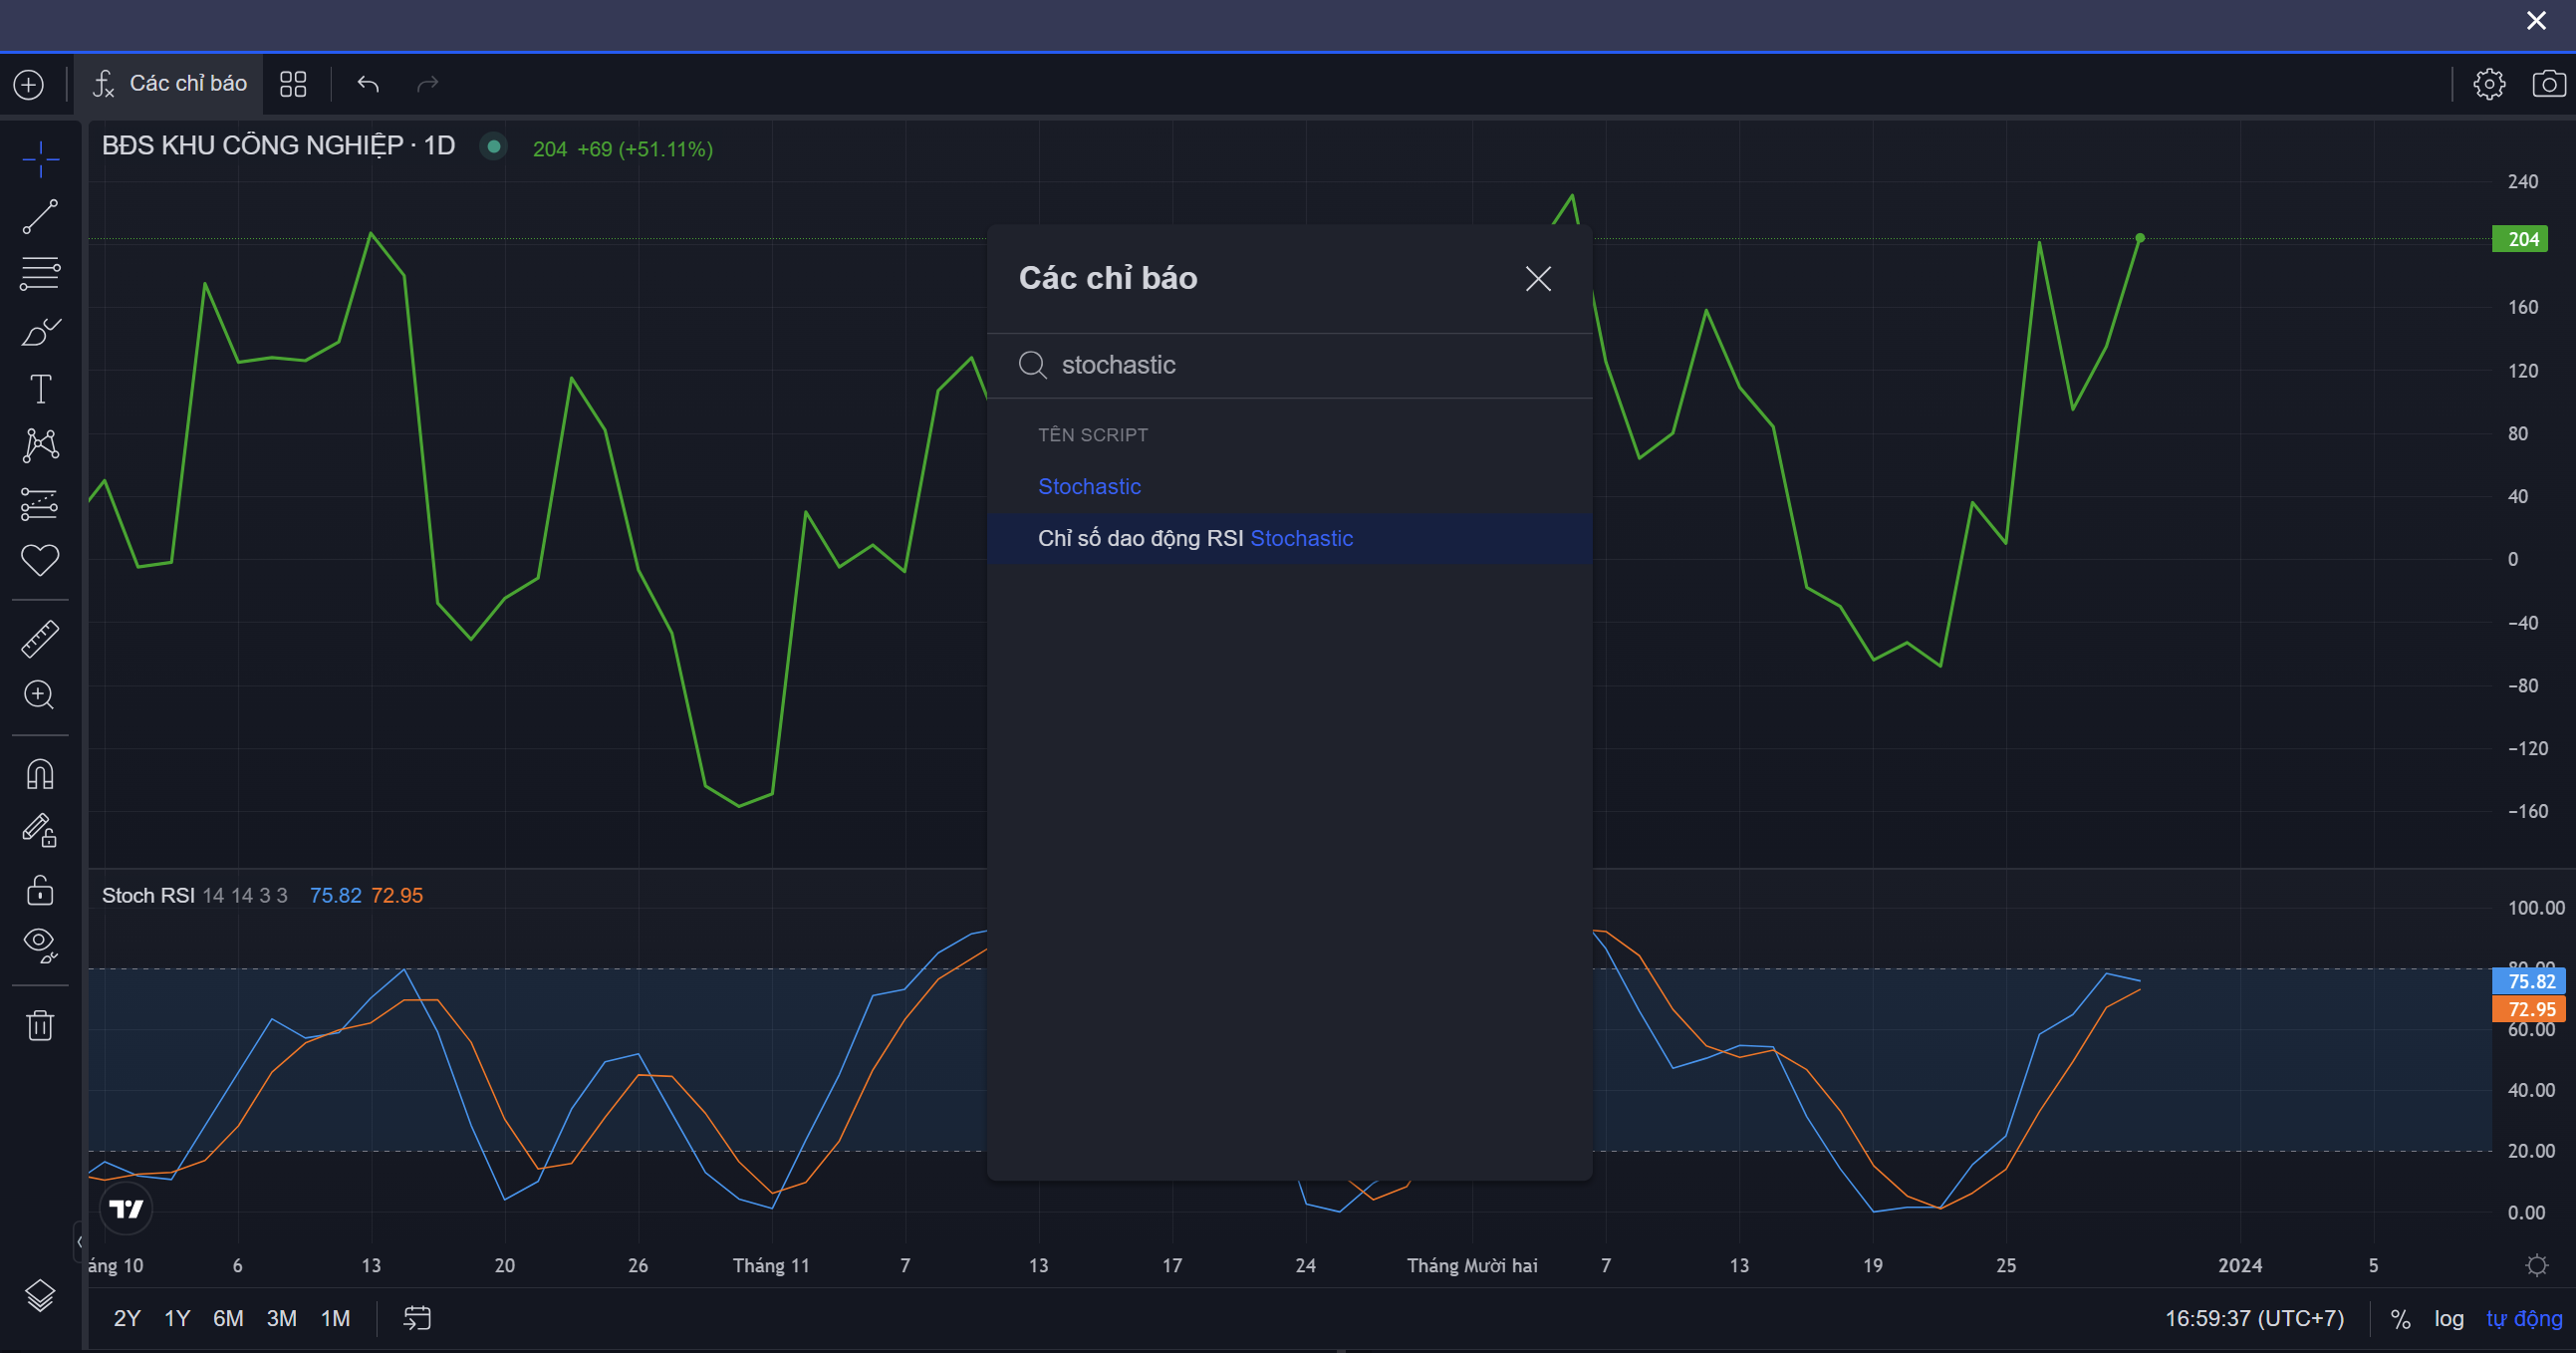
Task: Select the trend line drawing tool
Action: (40, 217)
